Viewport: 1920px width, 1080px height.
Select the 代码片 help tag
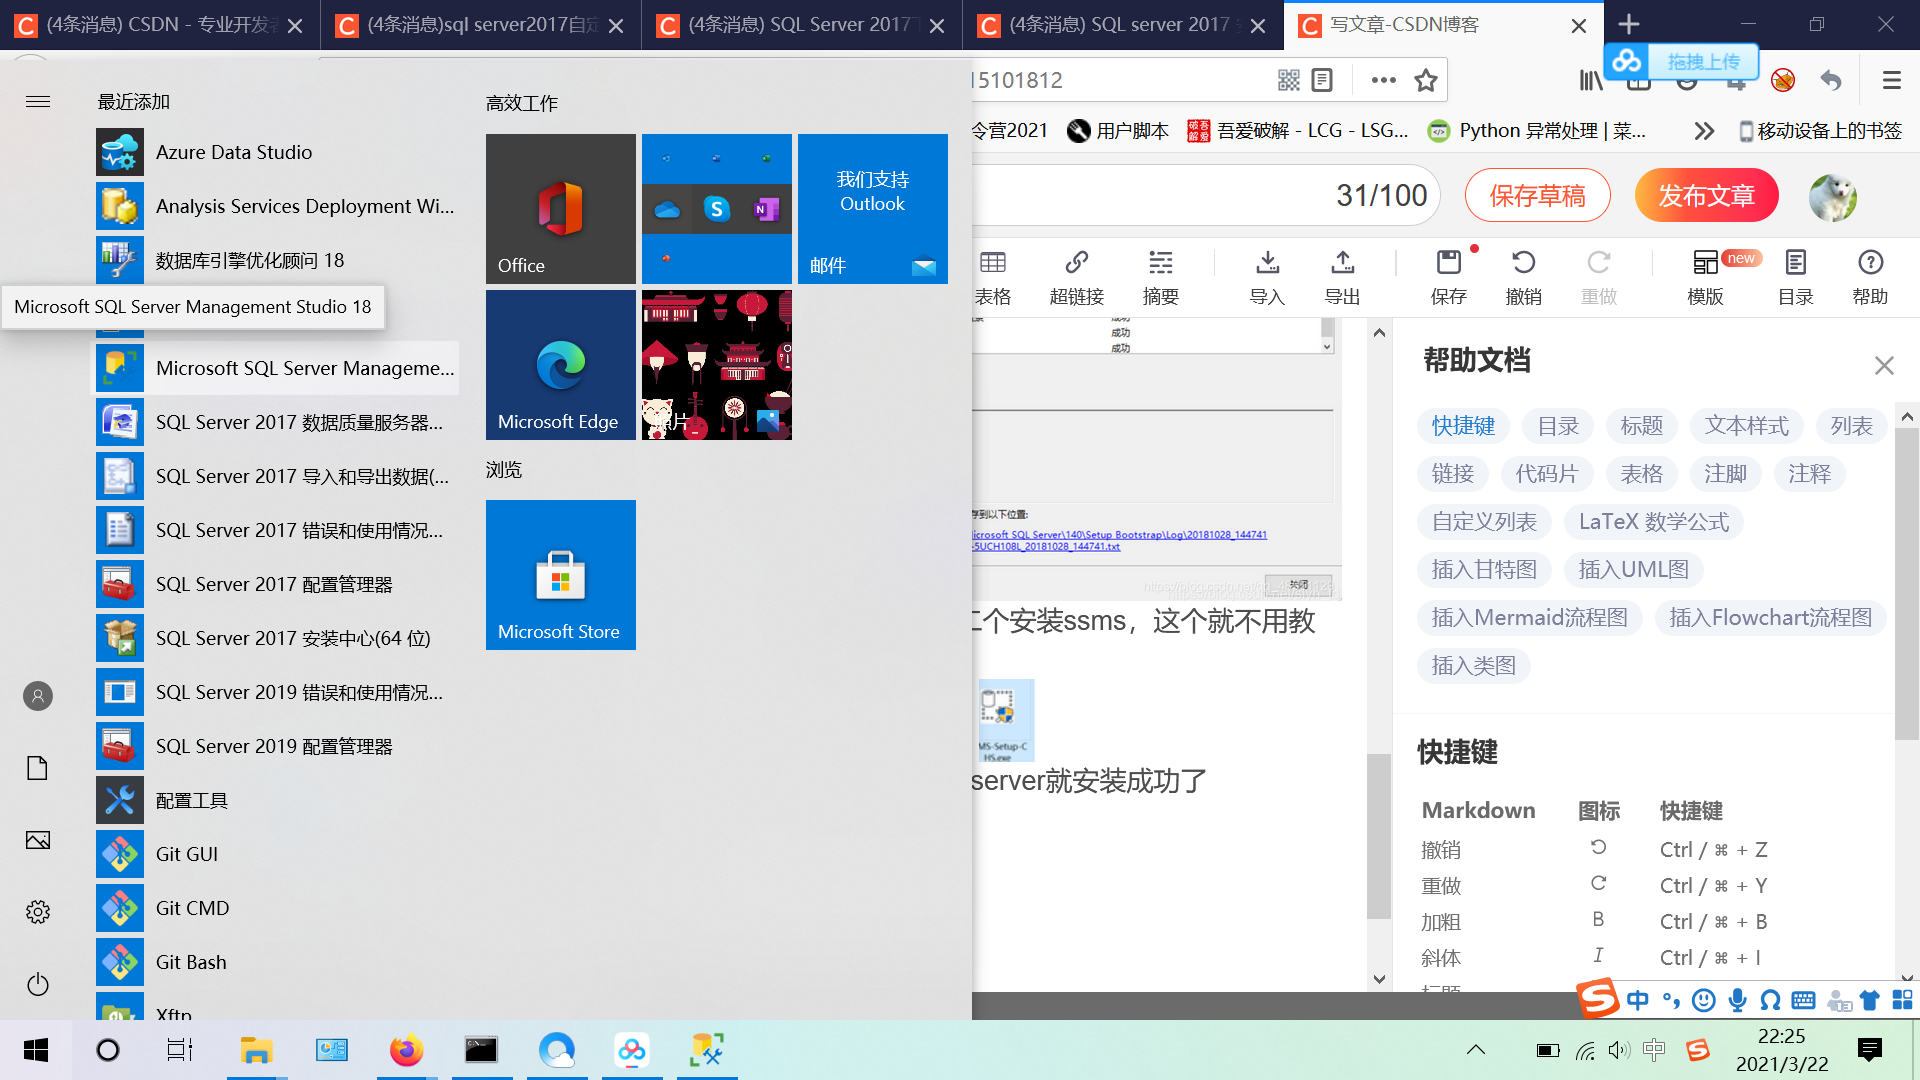tap(1547, 474)
